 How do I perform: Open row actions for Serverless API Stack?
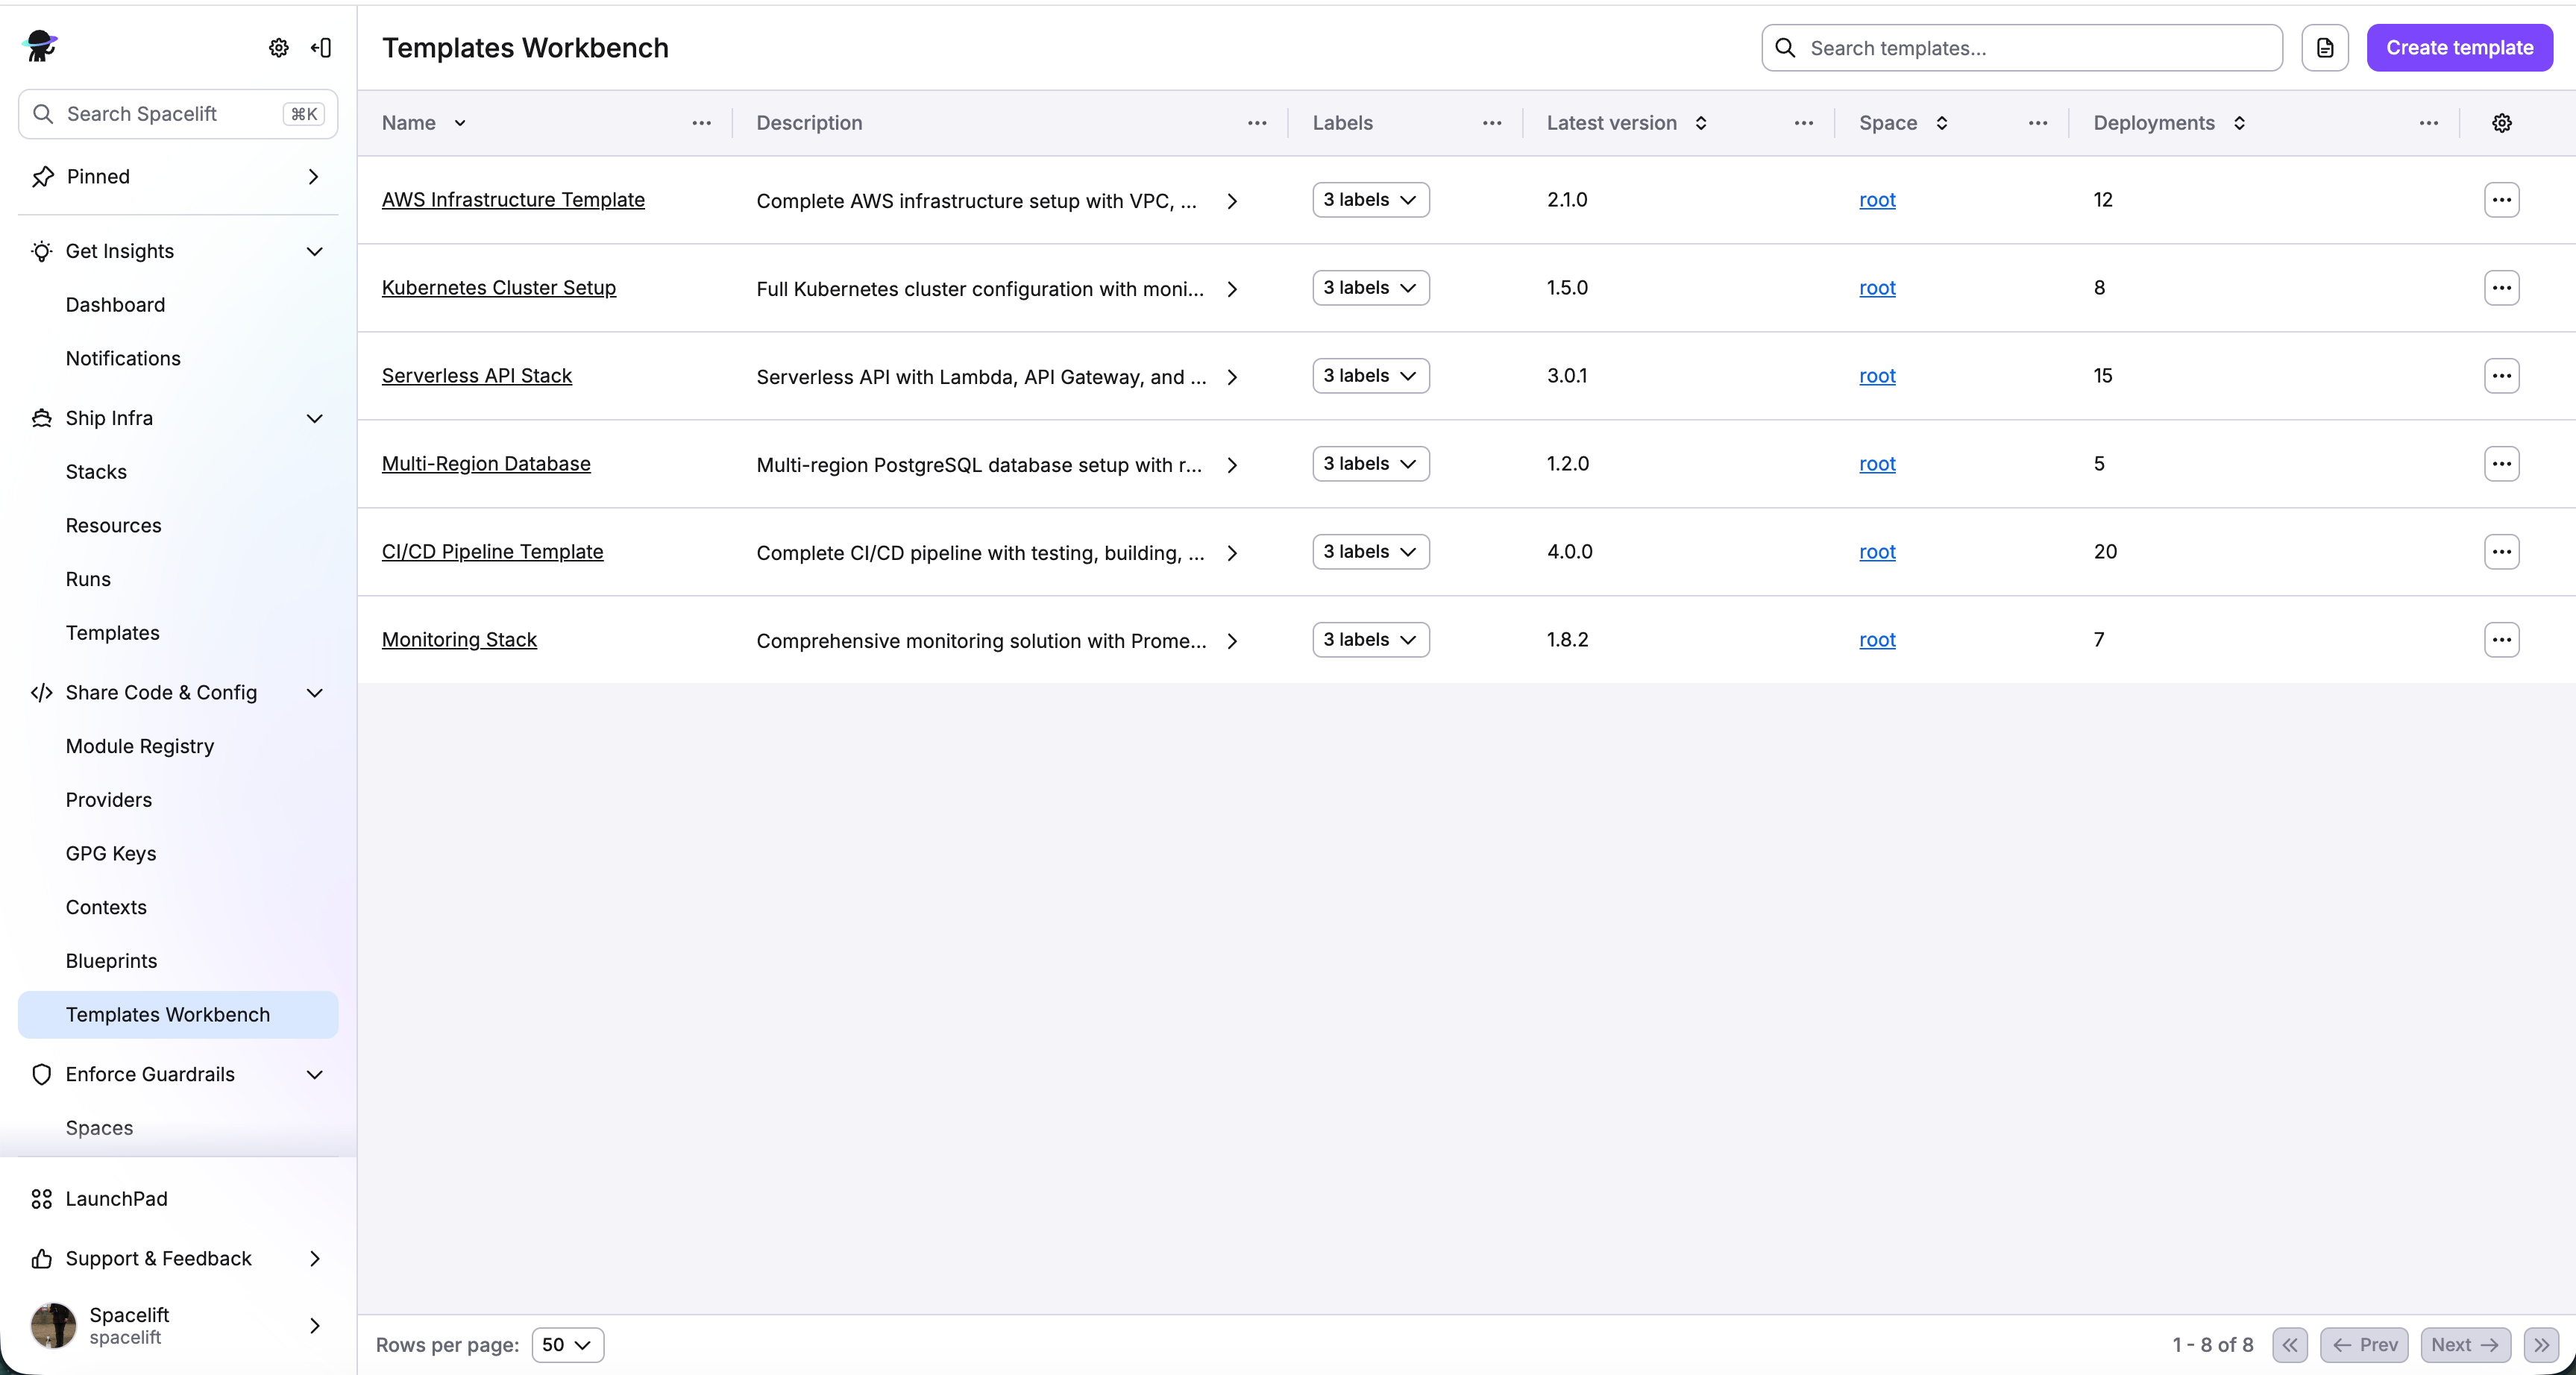click(2501, 376)
